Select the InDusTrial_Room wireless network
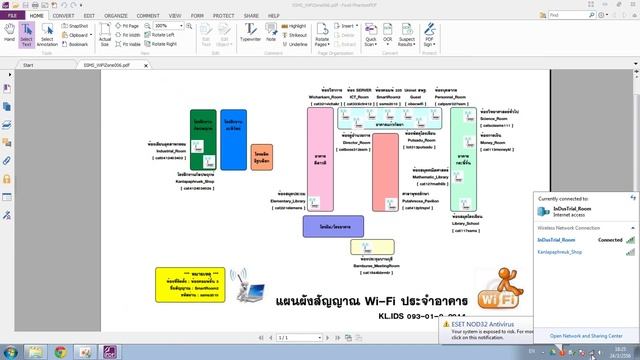The height and width of the screenshot is (360, 640). 586,240
